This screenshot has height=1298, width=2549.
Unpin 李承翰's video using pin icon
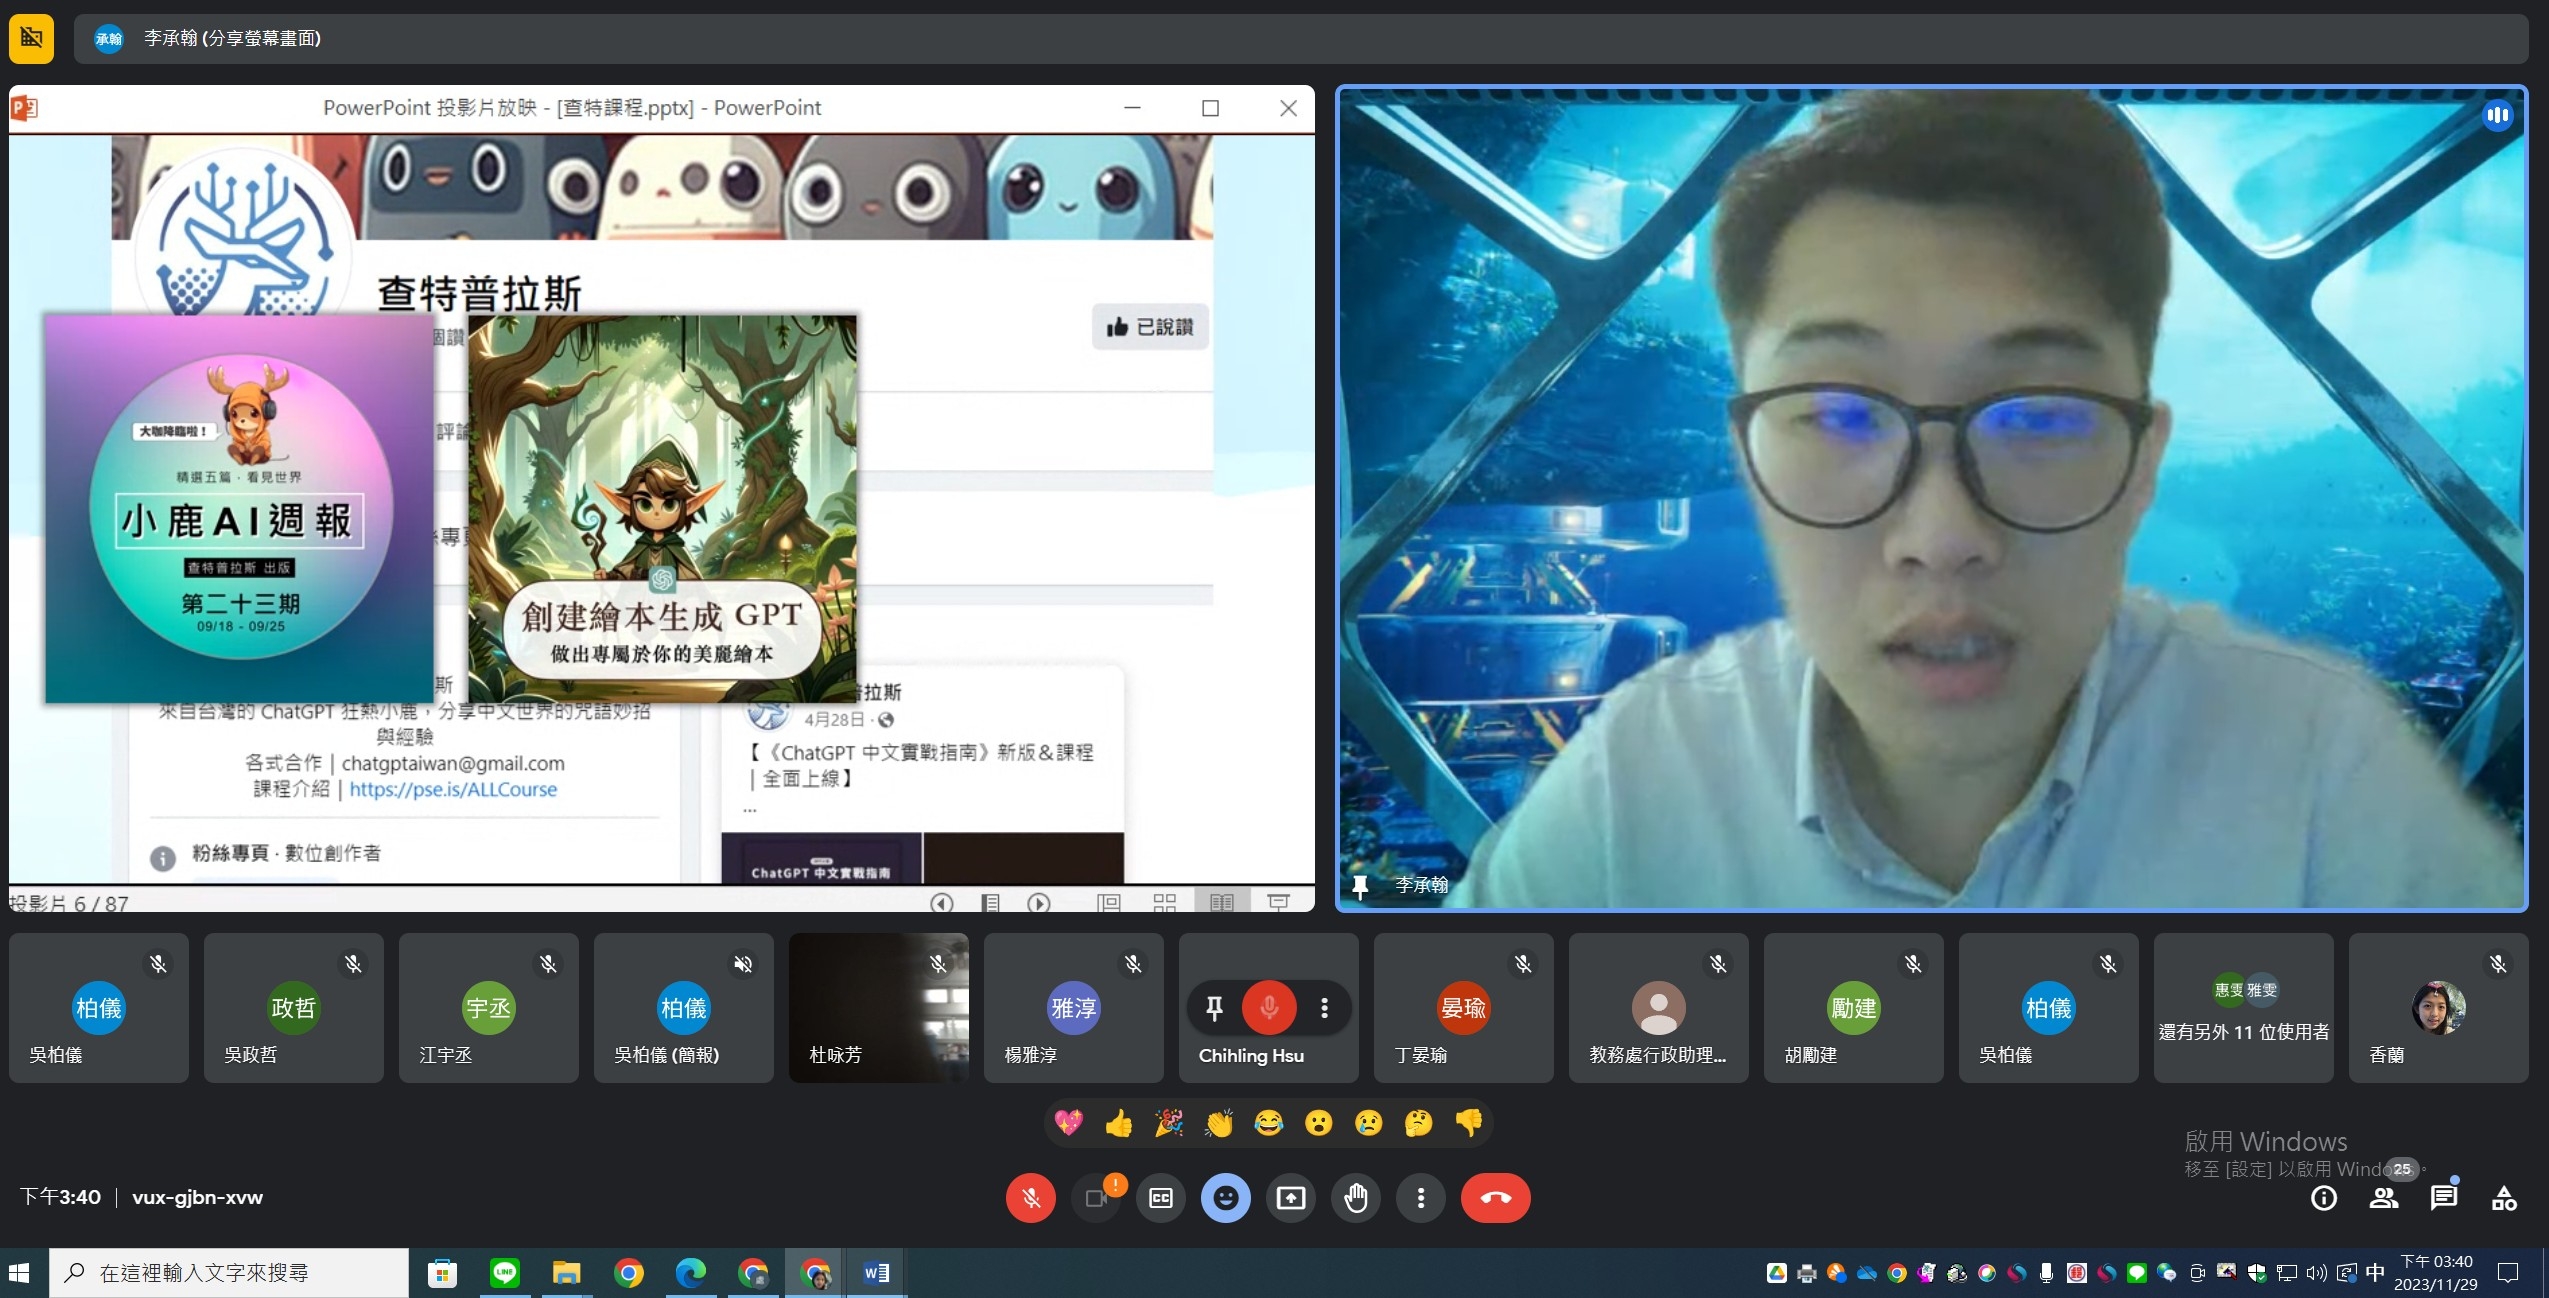coord(1360,885)
